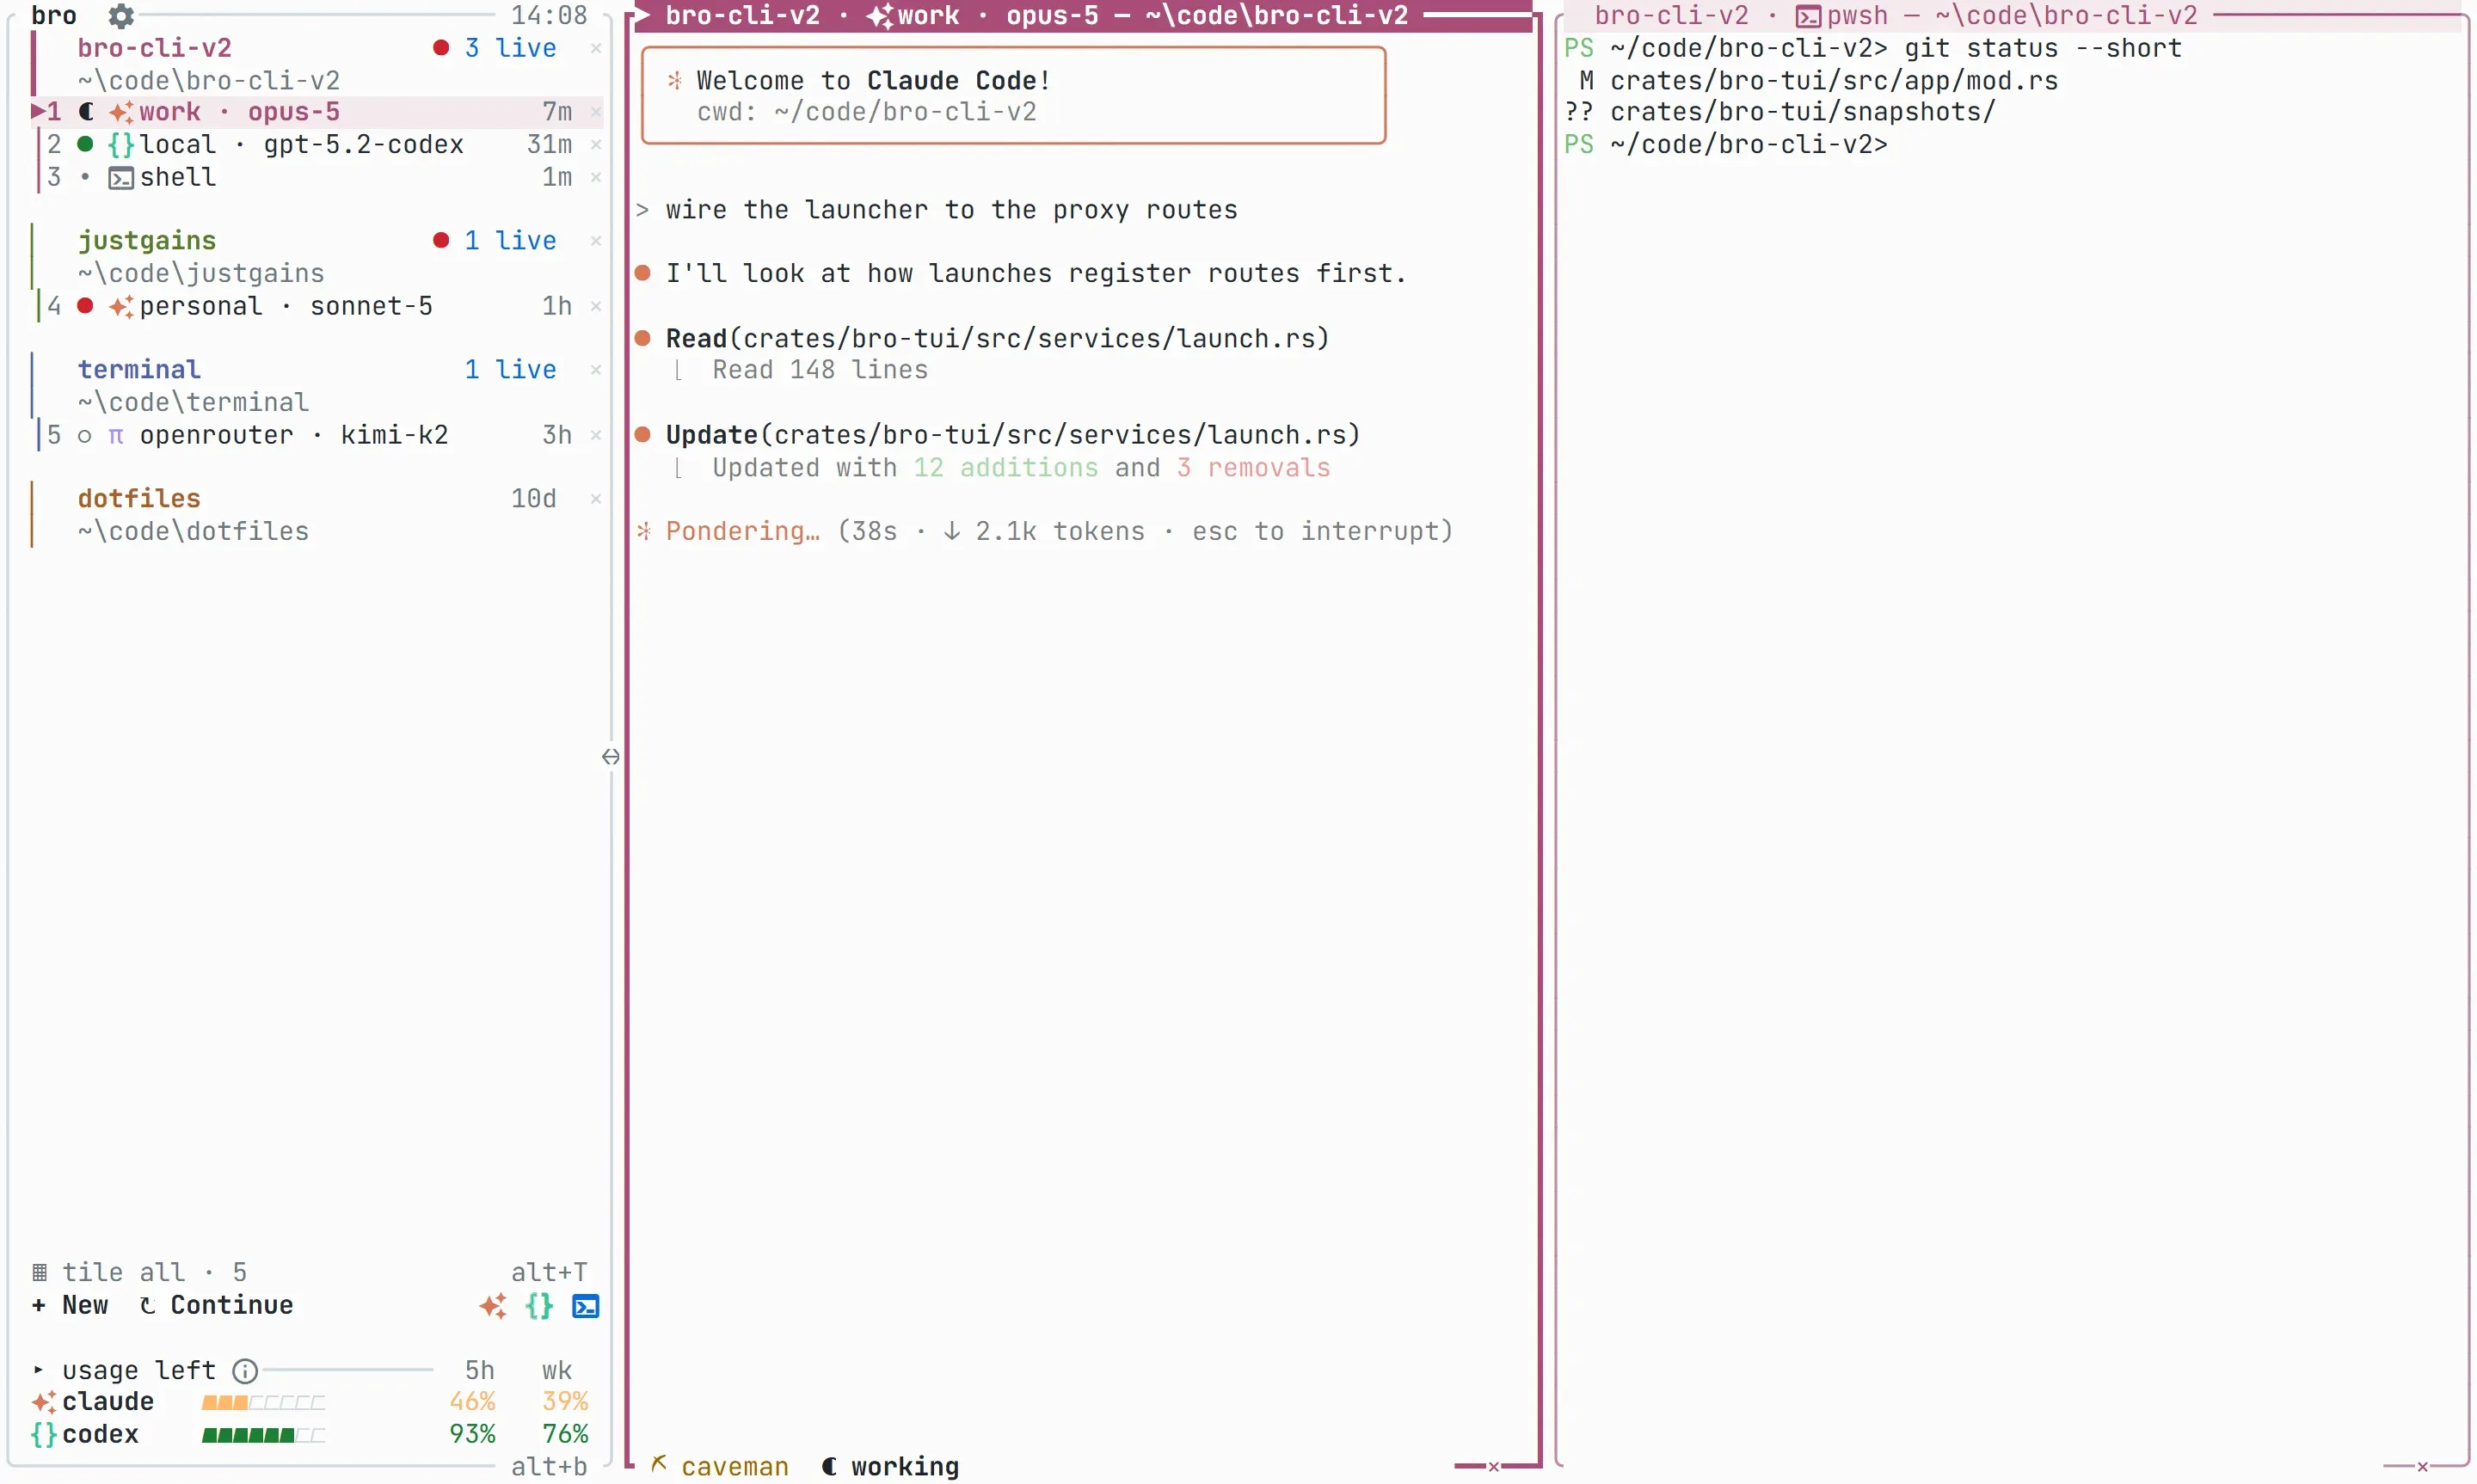Screen dimensions: 2477x1484
Task: Expand the dotfiles project group
Action: click(x=139, y=498)
